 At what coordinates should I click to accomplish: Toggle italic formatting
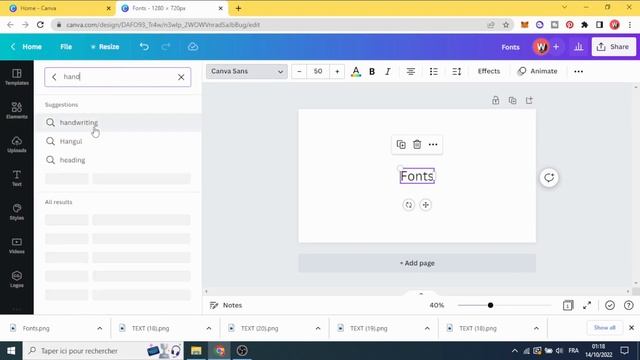pyautogui.click(x=388, y=71)
